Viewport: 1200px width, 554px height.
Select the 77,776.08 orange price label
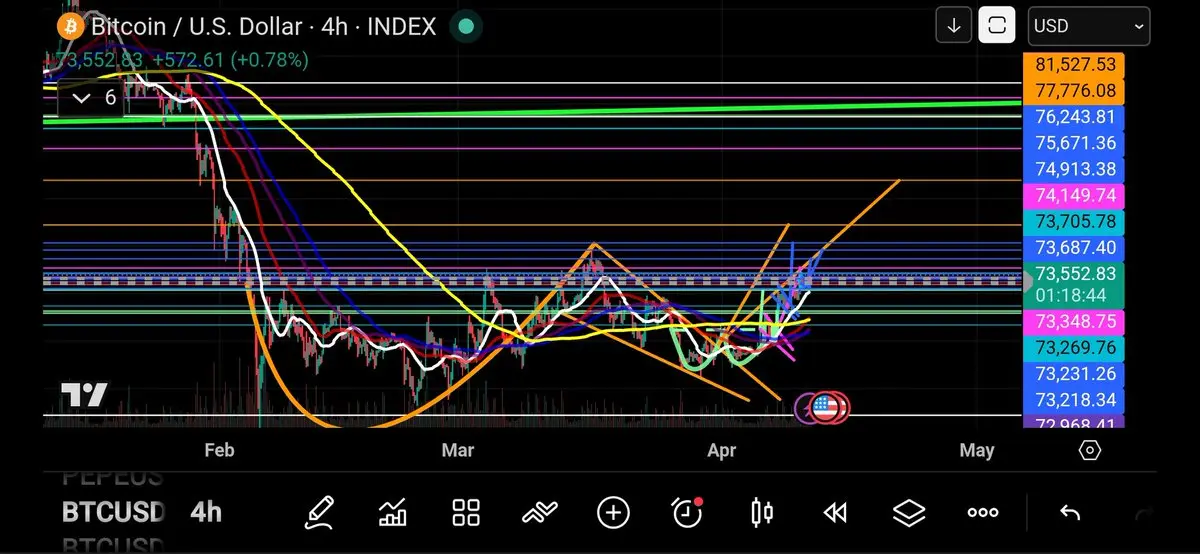pyautogui.click(x=1074, y=91)
